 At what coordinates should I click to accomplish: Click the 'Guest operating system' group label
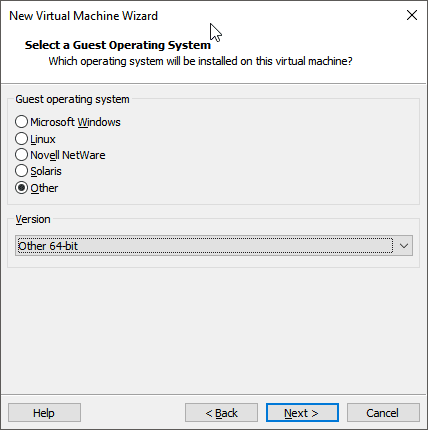(72, 99)
